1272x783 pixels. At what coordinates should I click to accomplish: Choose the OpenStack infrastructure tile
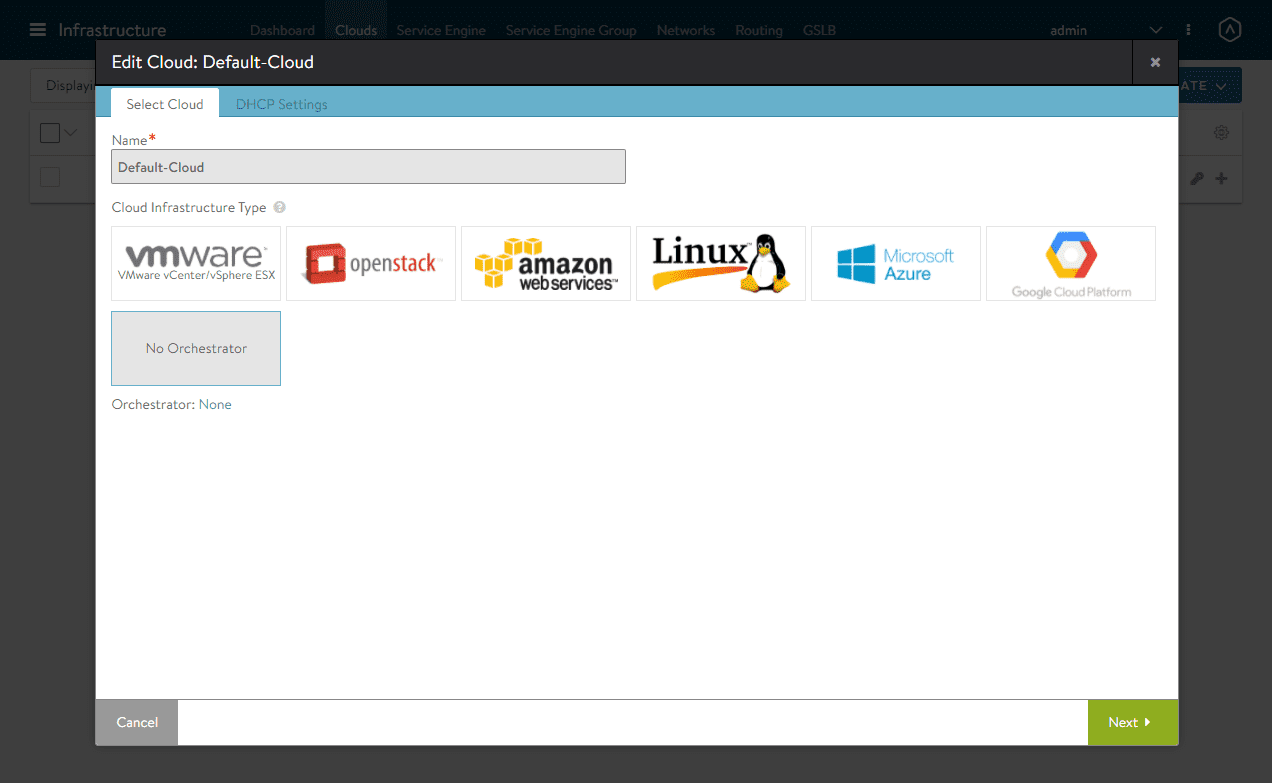[x=371, y=263]
